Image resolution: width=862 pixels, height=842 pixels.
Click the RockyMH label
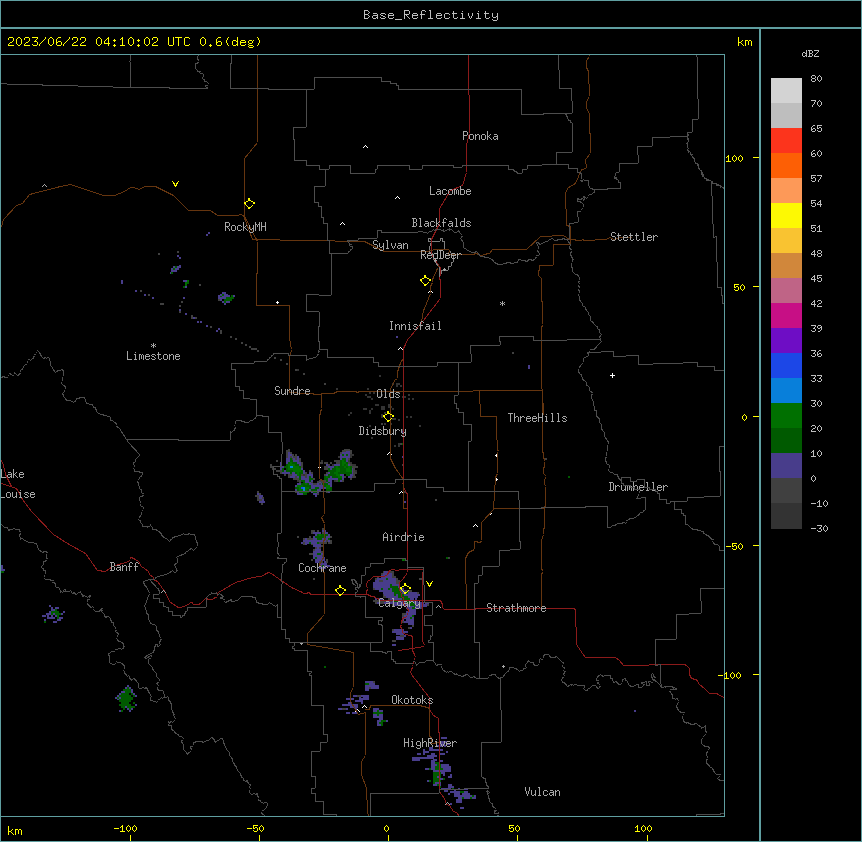pyautogui.click(x=245, y=226)
